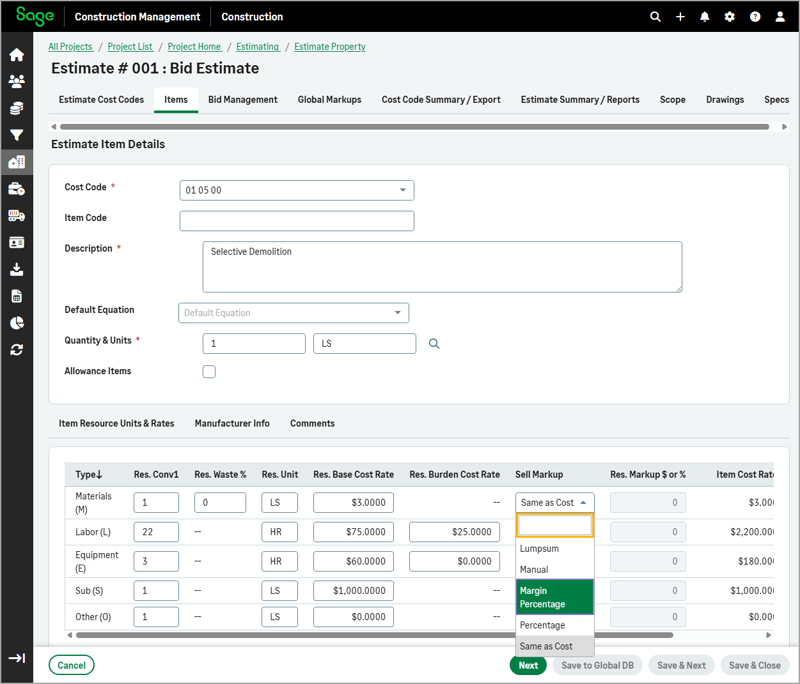Select the Home icon in the sidebar

tap(16, 55)
